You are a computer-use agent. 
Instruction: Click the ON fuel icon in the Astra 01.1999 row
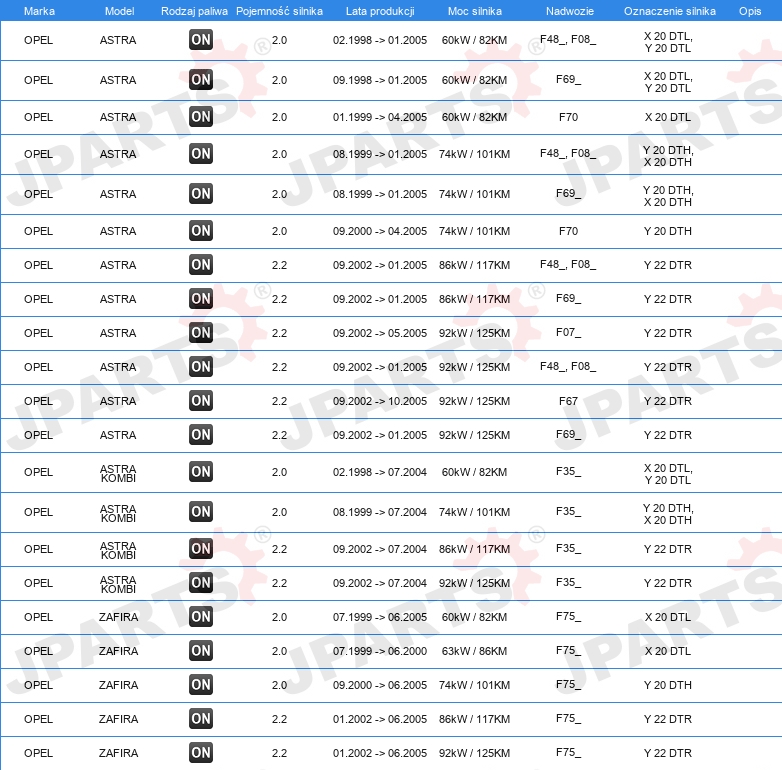click(x=201, y=117)
